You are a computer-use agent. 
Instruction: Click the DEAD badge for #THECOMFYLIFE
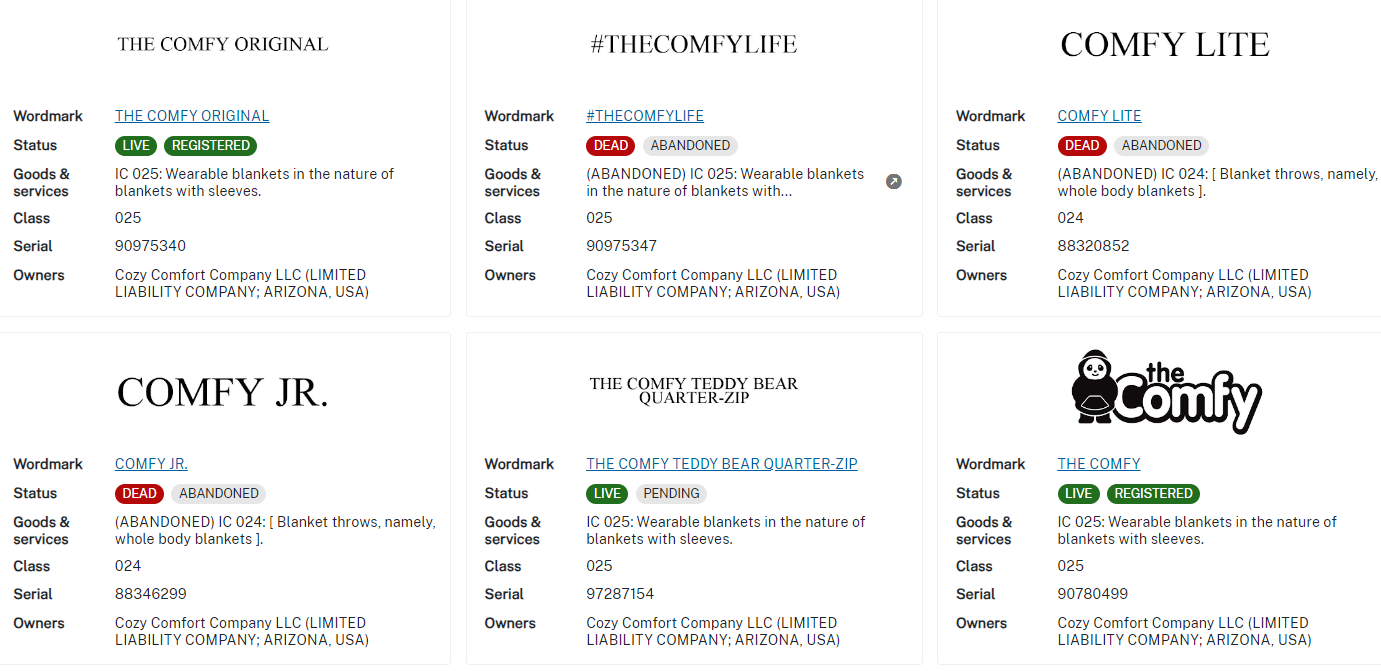(610, 146)
